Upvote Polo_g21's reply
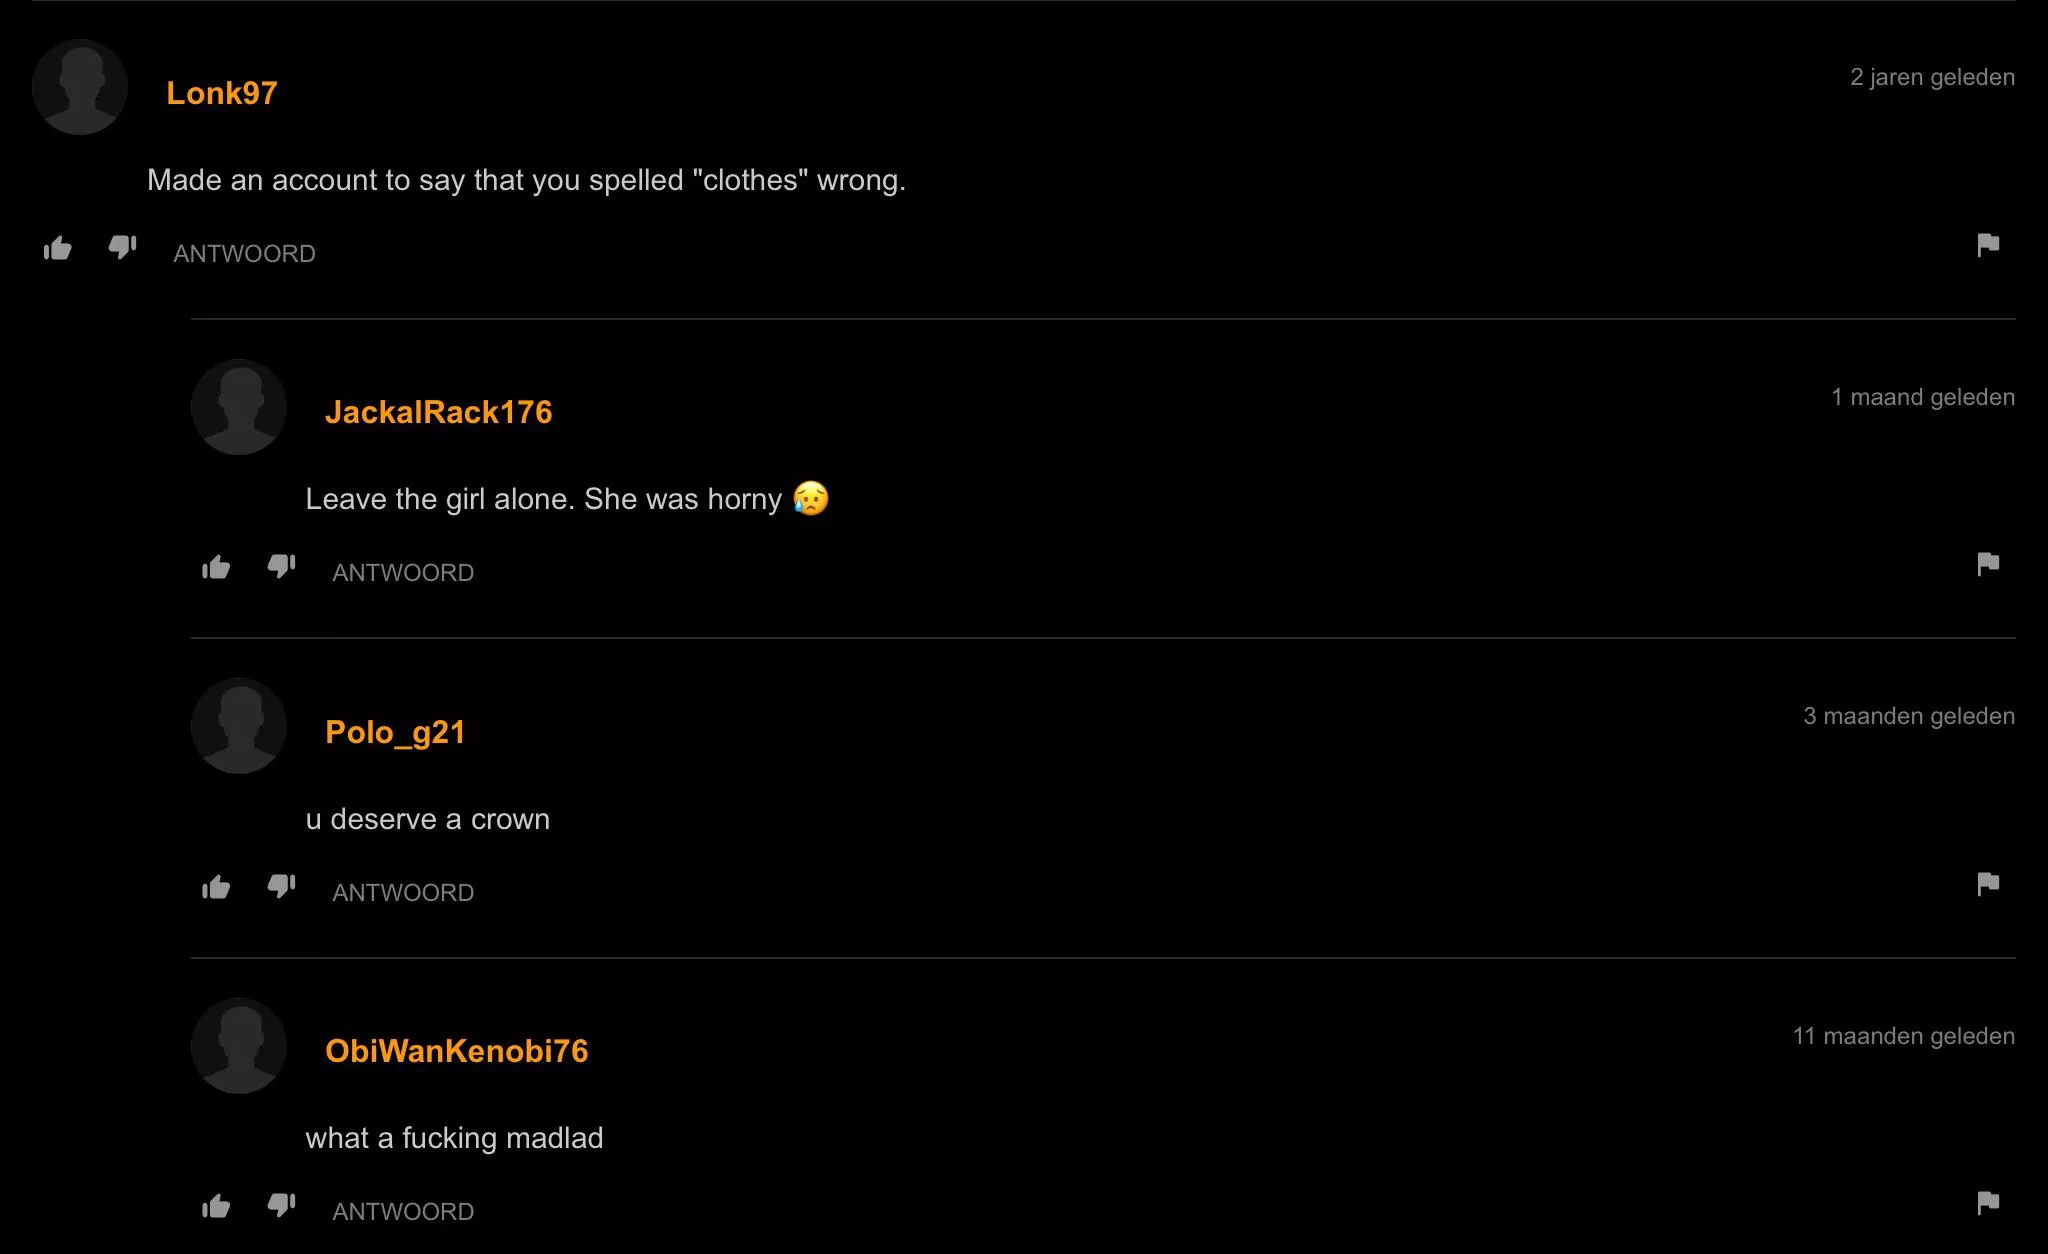Screen dimensions: 2048x1254 216,887
